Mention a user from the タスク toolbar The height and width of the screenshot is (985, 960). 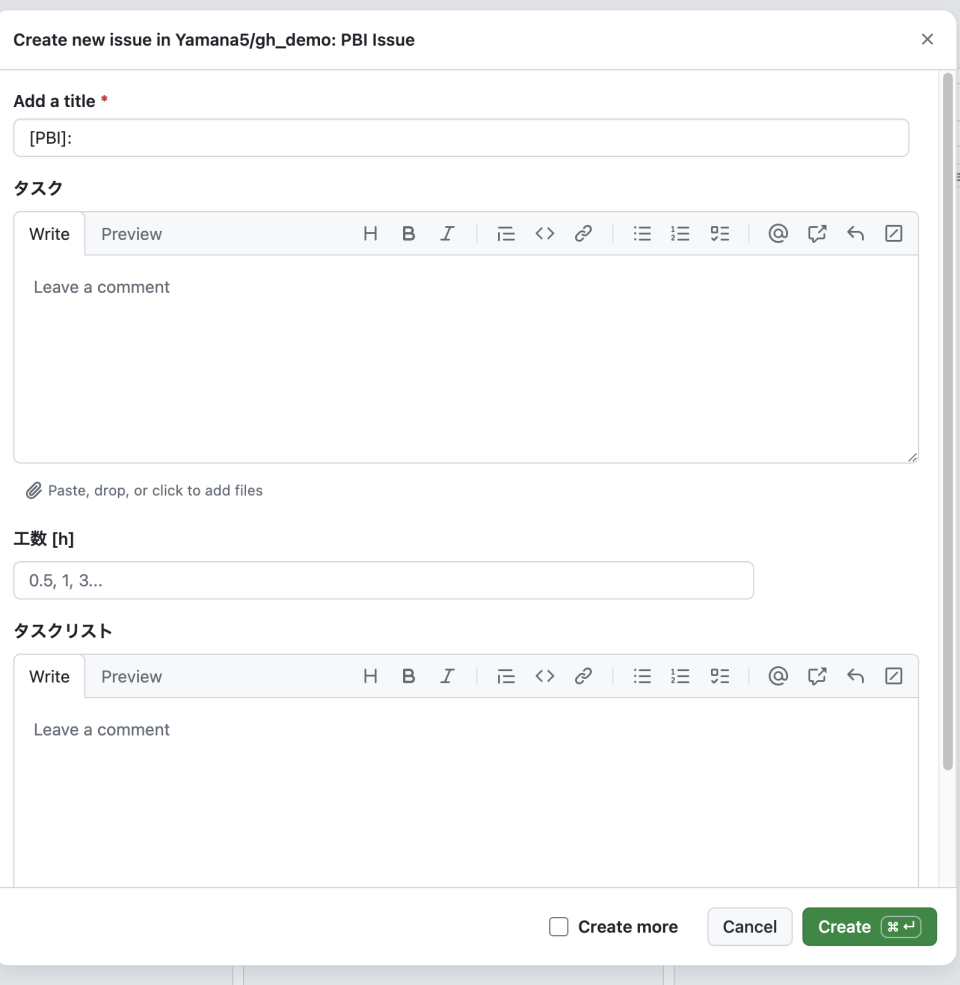778,233
